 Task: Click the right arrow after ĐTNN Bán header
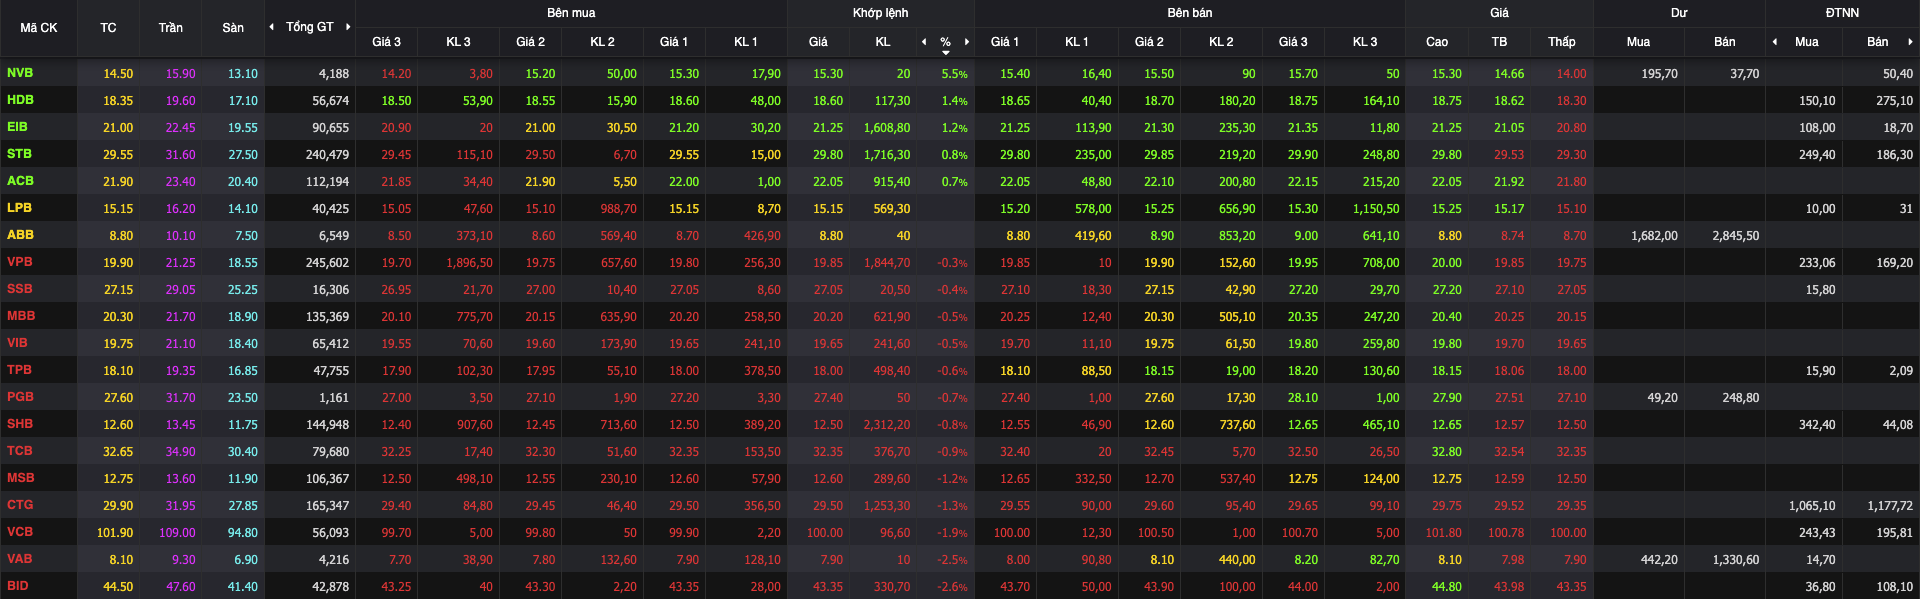pyautogui.click(x=1910, y=42)
